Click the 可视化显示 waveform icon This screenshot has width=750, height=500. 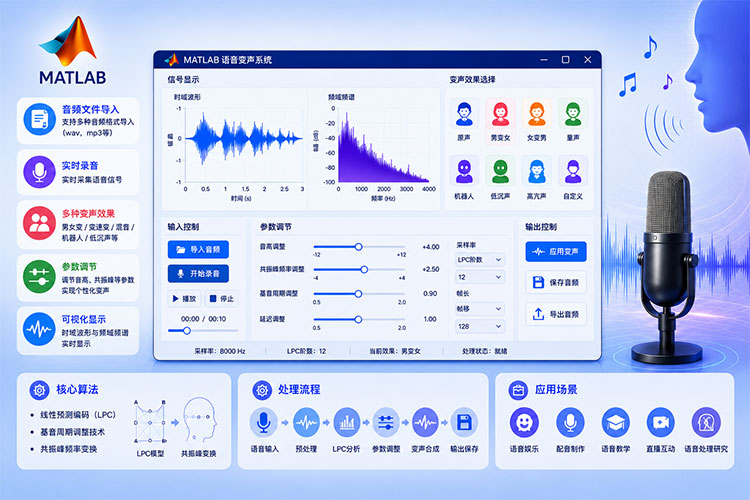[39, 329]
